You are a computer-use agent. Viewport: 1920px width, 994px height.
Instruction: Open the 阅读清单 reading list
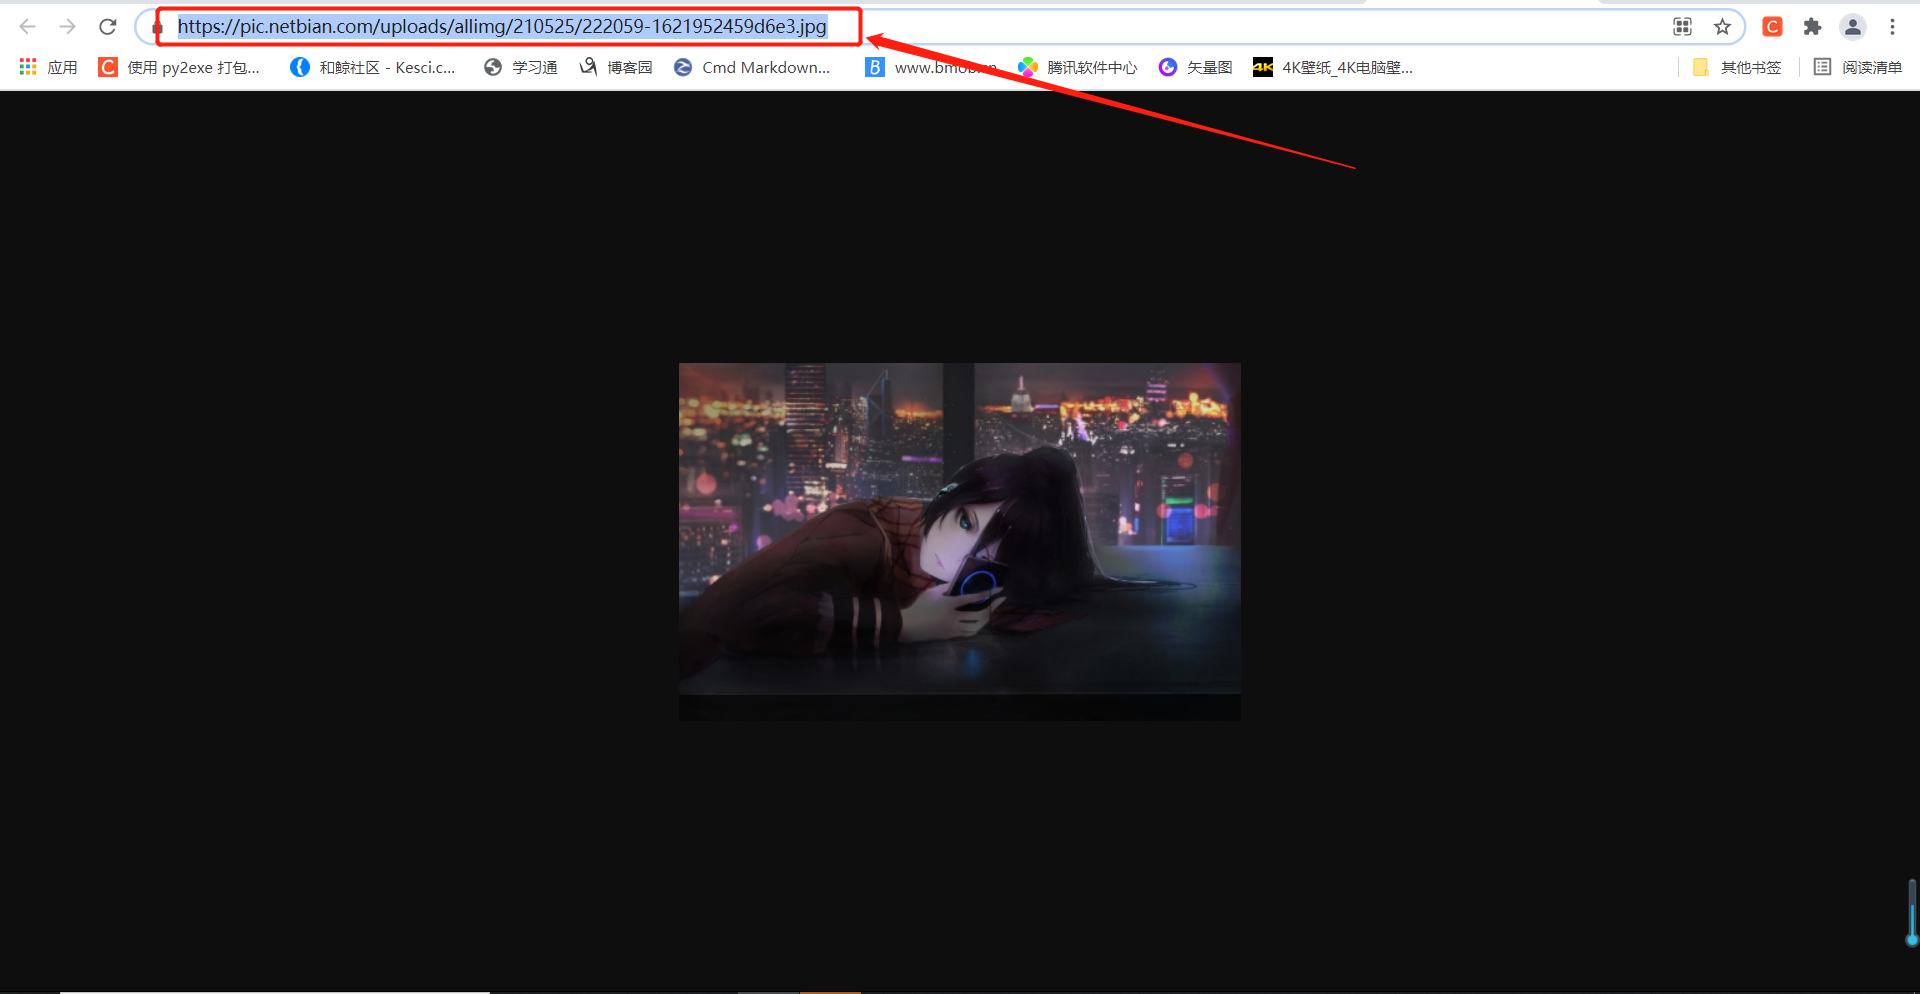point(1858,67)
